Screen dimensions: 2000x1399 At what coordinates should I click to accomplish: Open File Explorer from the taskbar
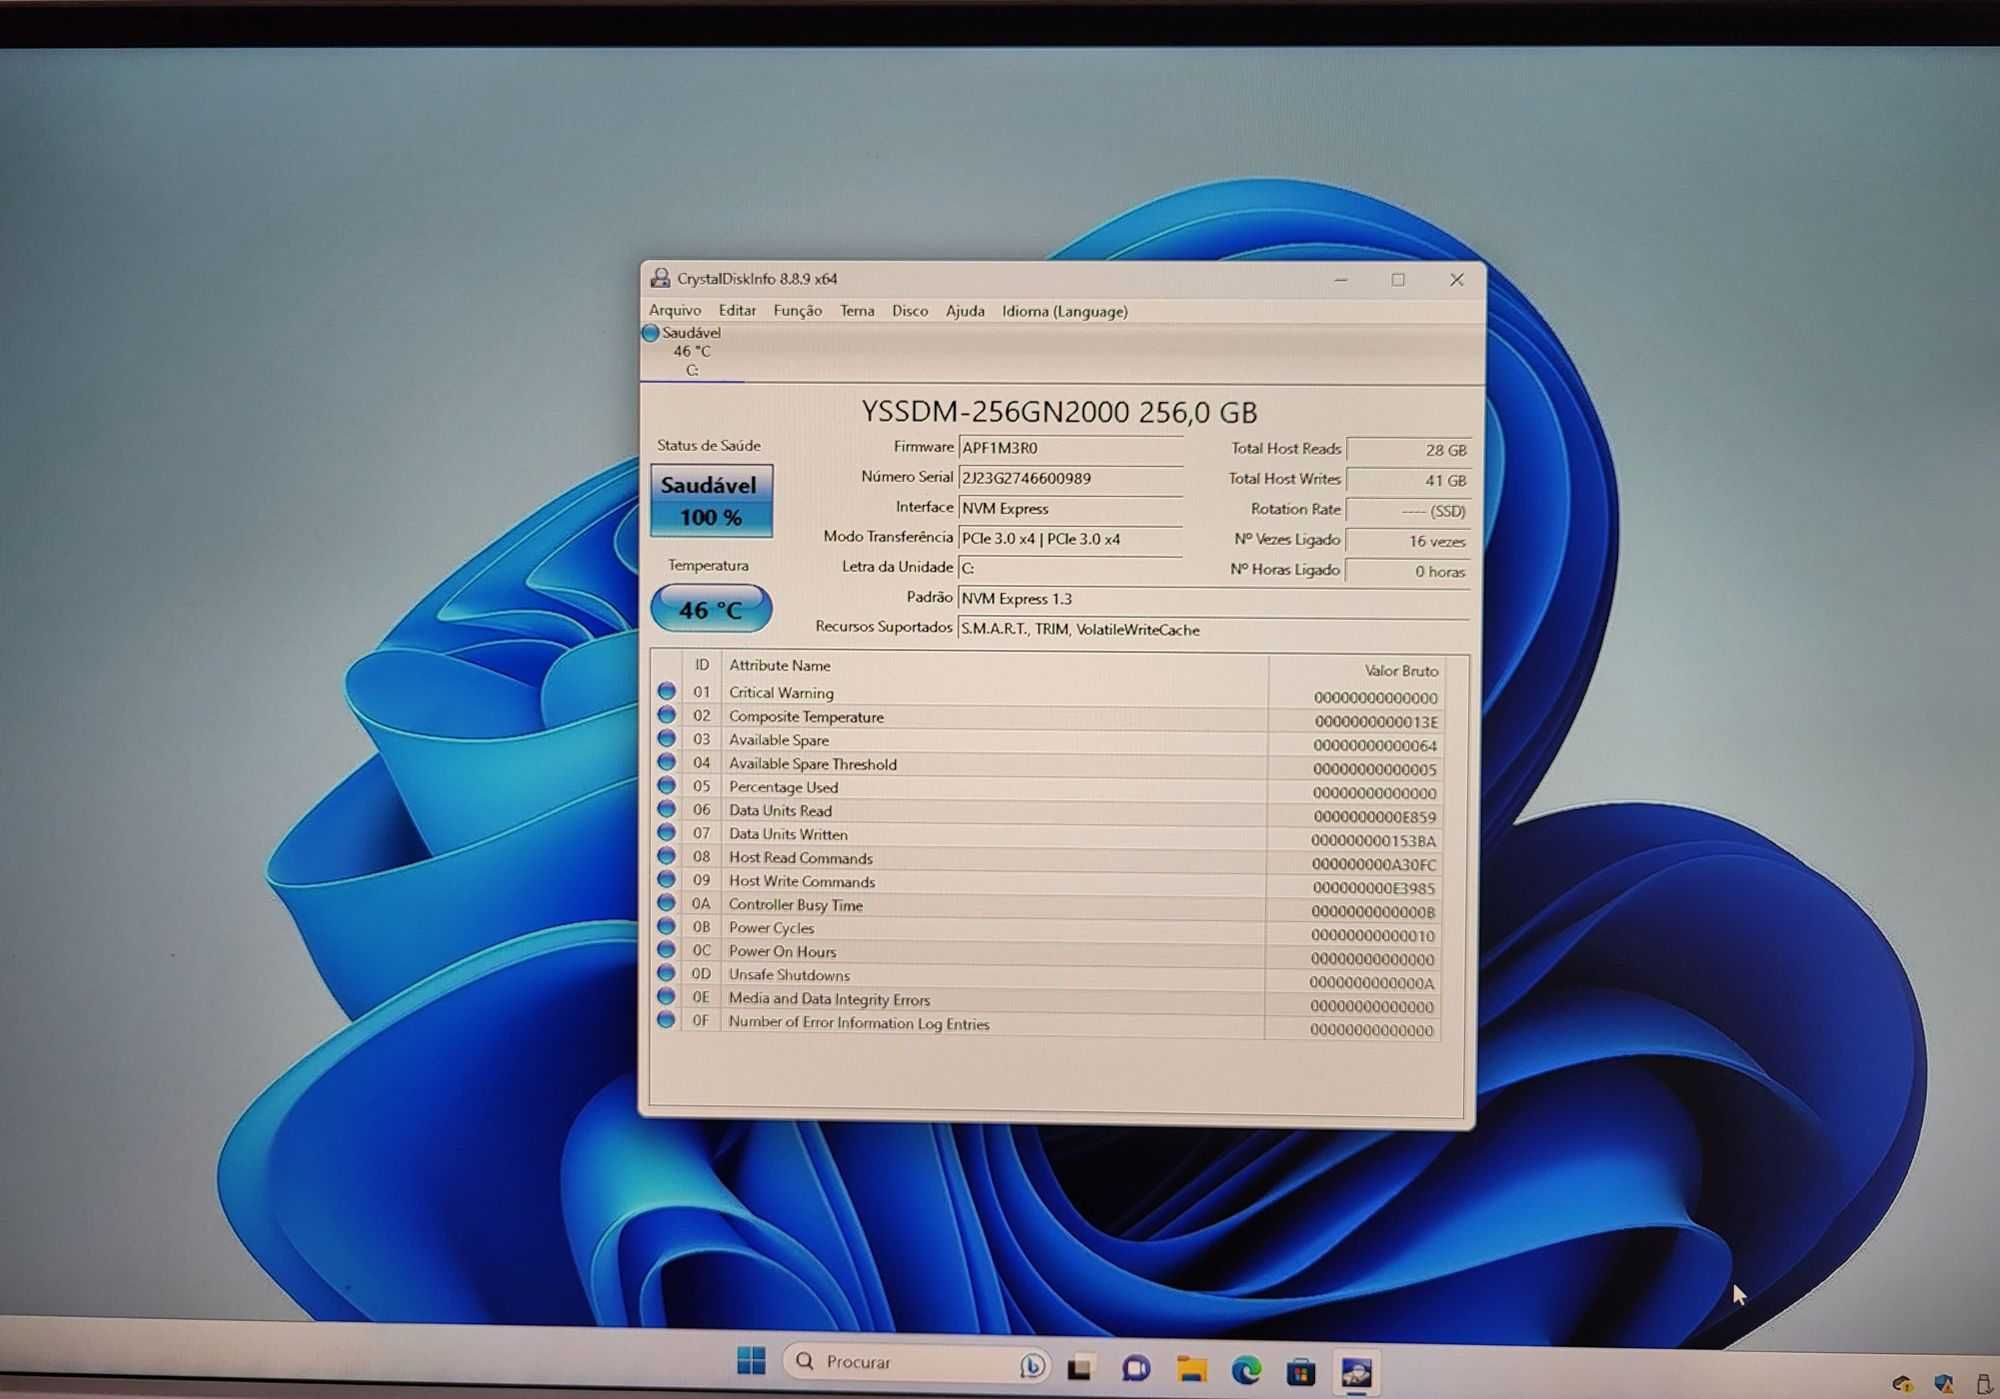pos(1191,1369)
